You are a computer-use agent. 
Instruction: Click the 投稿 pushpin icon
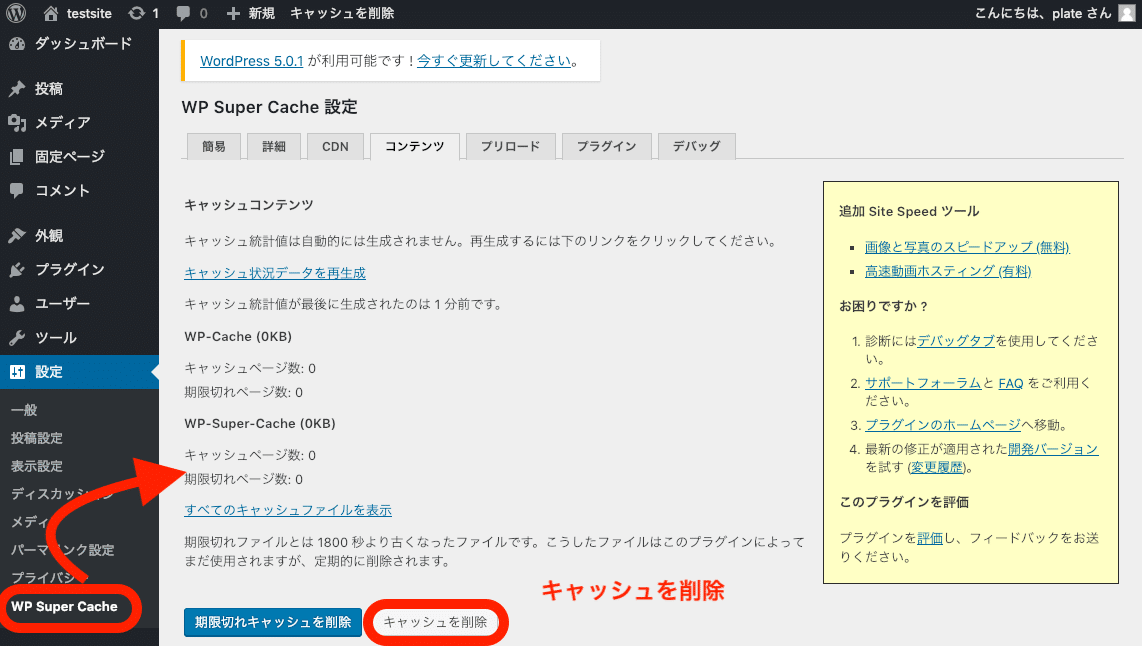click(17, 89)
